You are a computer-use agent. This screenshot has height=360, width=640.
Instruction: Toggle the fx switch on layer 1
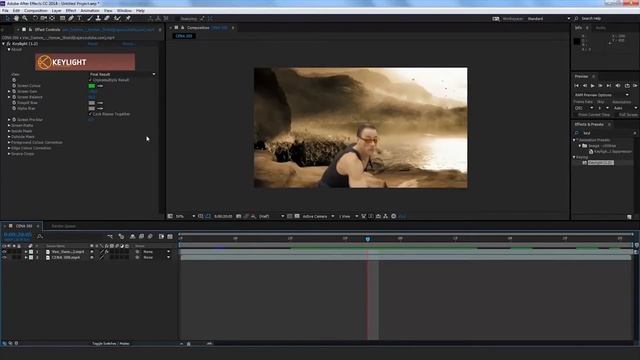(x=107, y=252)
